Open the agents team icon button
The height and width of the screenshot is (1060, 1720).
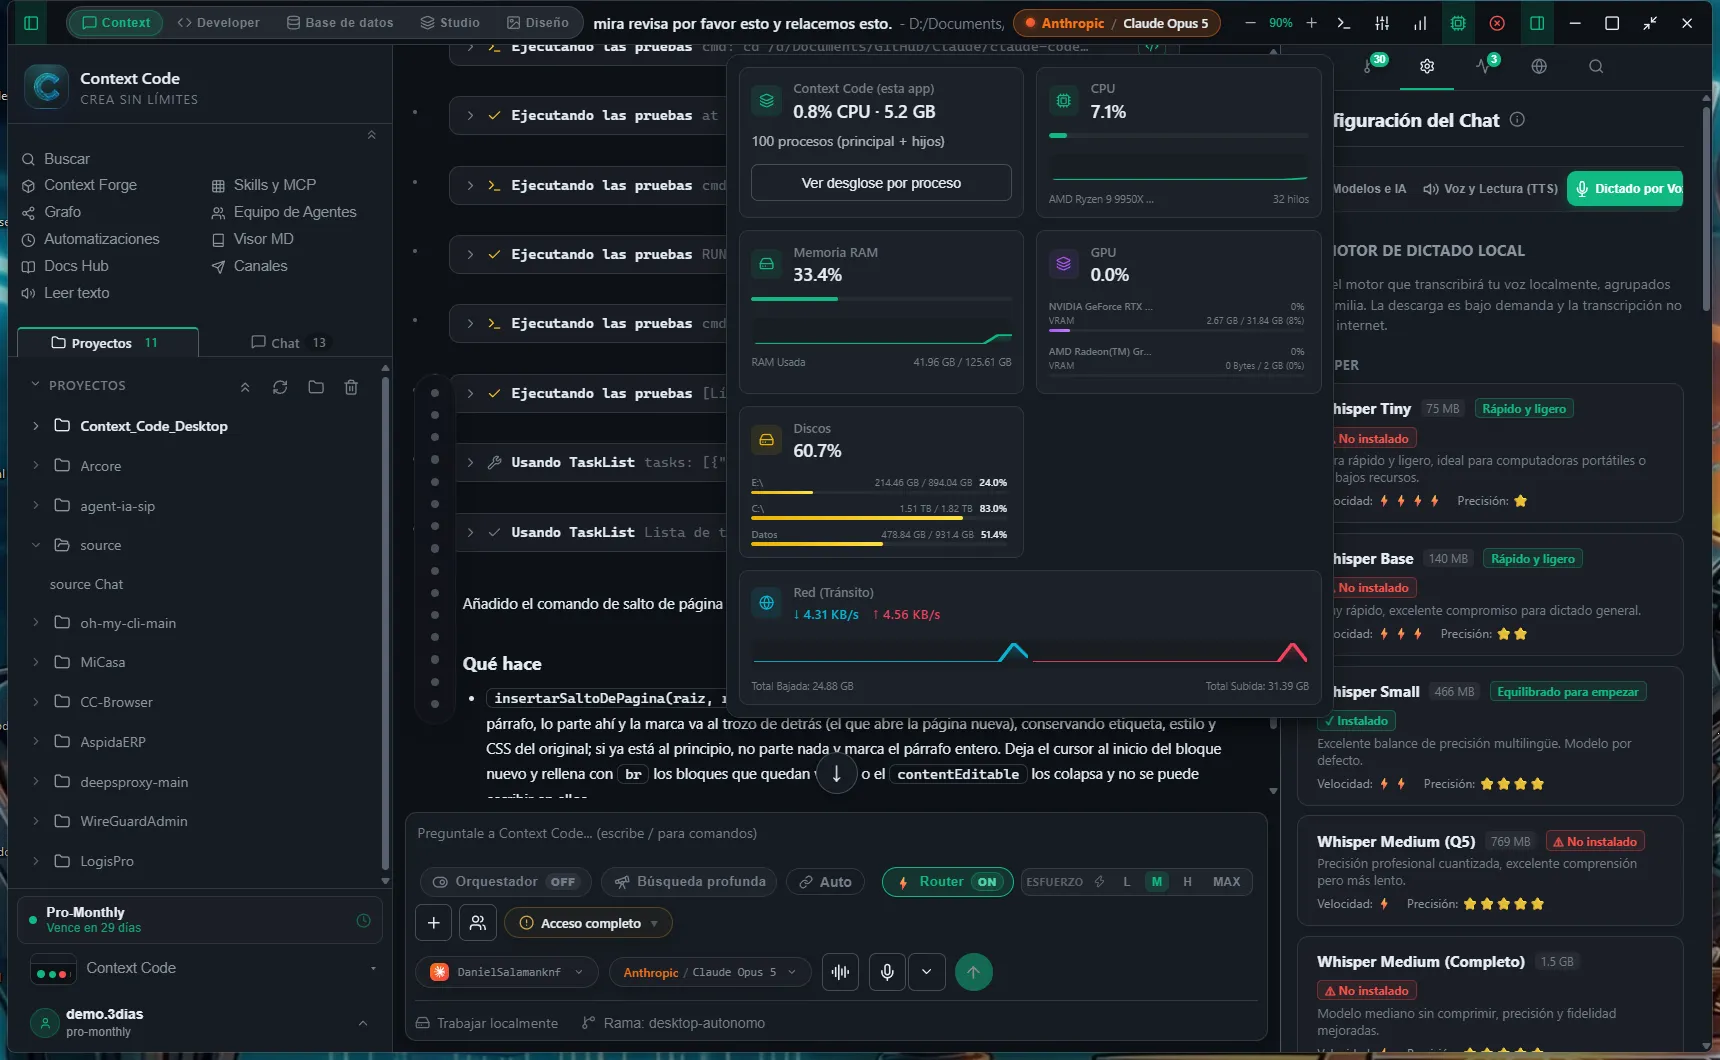[x=478, y=923]
